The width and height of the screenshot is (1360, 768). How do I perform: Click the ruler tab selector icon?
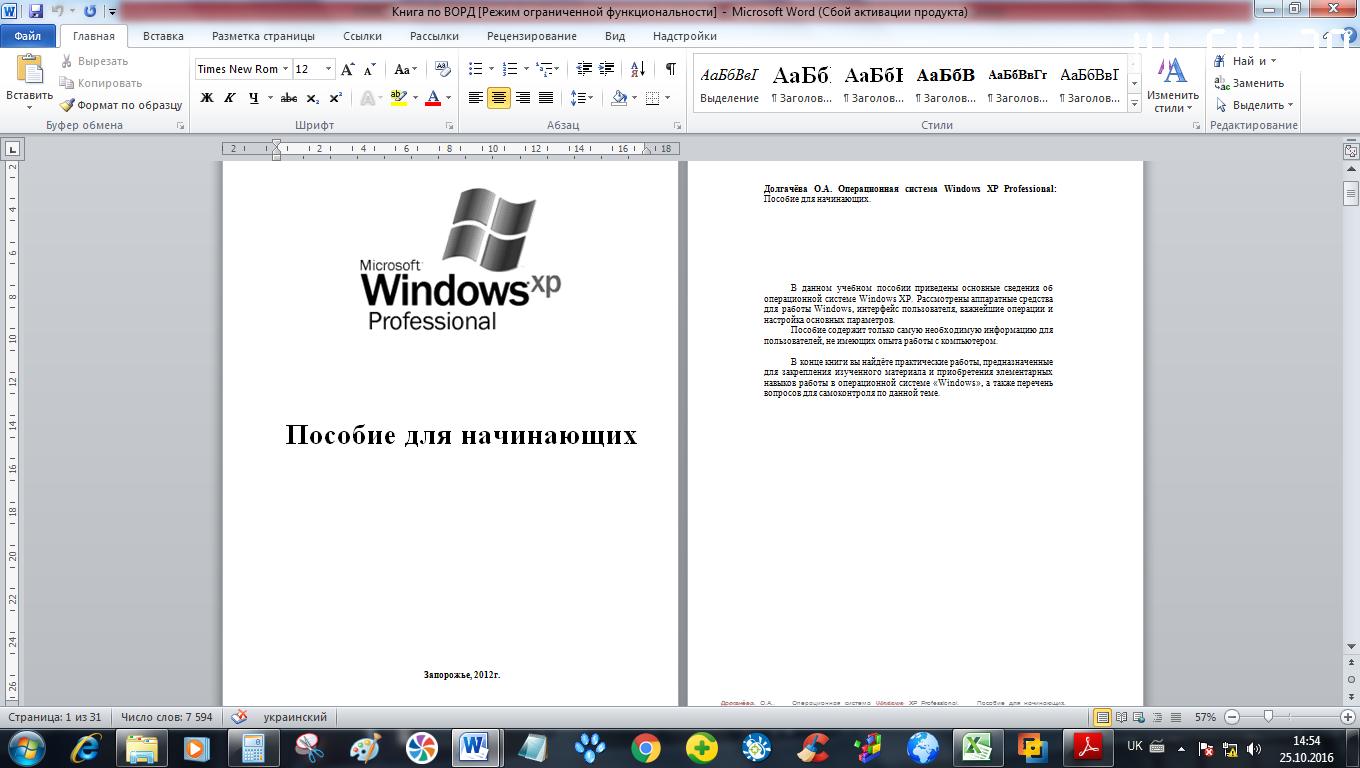pos(13,149)
